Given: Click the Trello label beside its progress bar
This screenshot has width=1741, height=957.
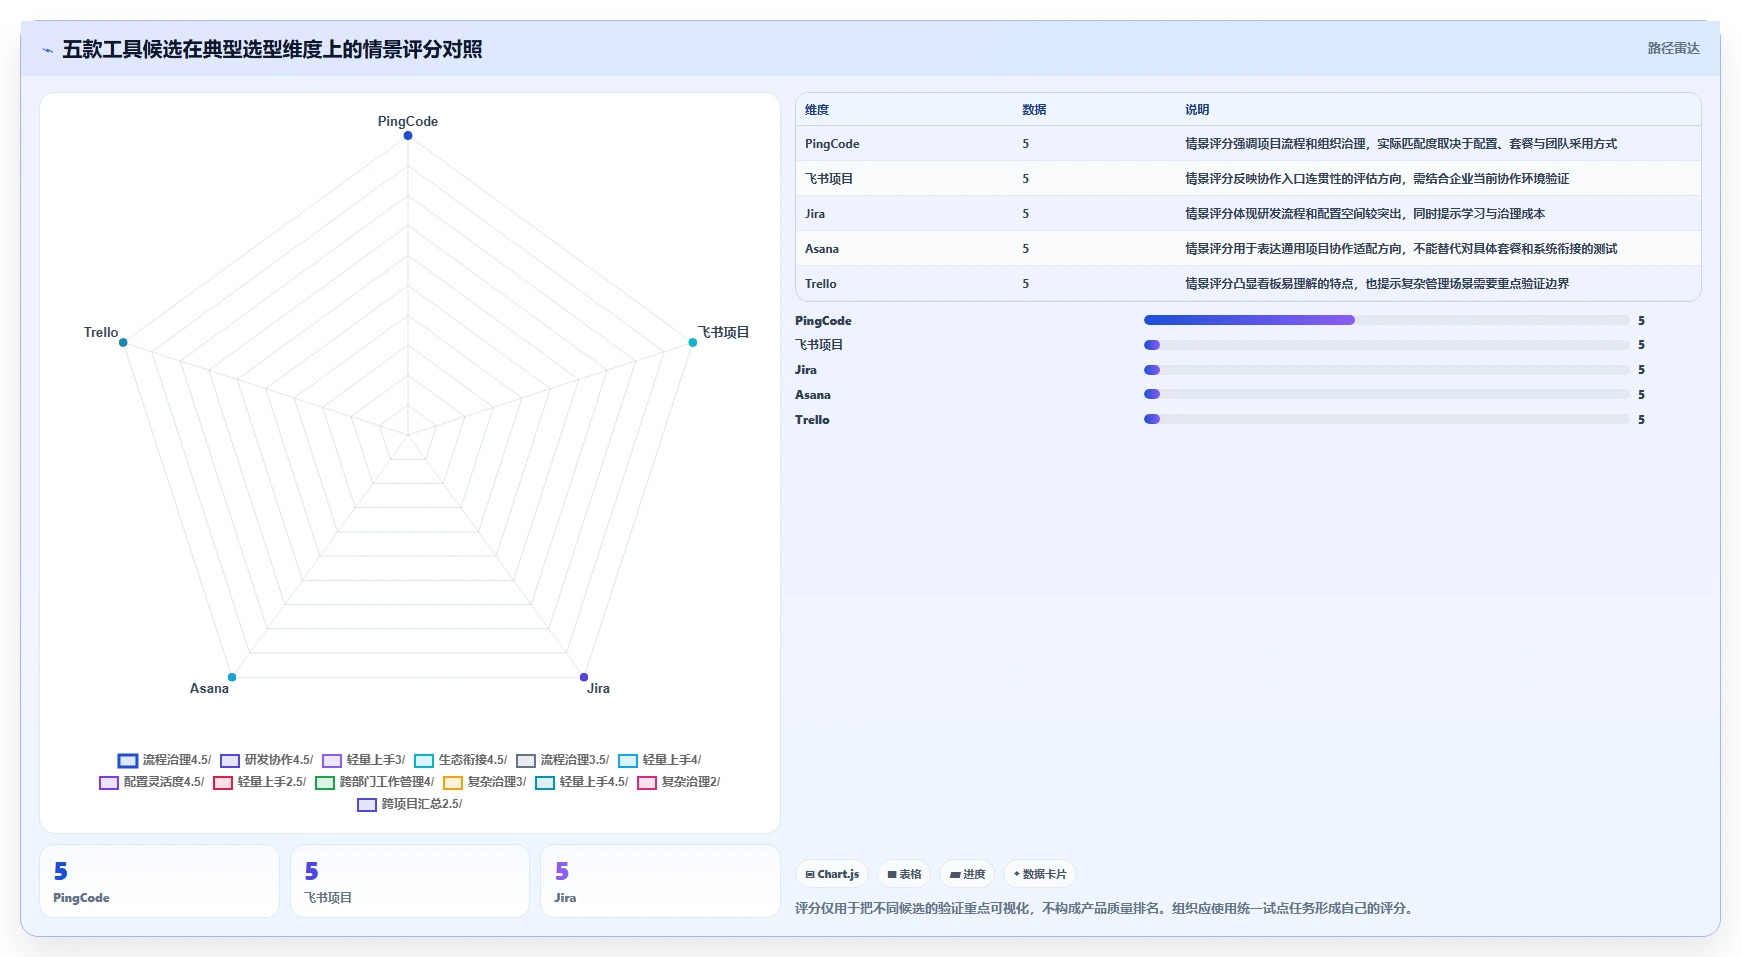Looking at the screenshot, I should 812,420.
